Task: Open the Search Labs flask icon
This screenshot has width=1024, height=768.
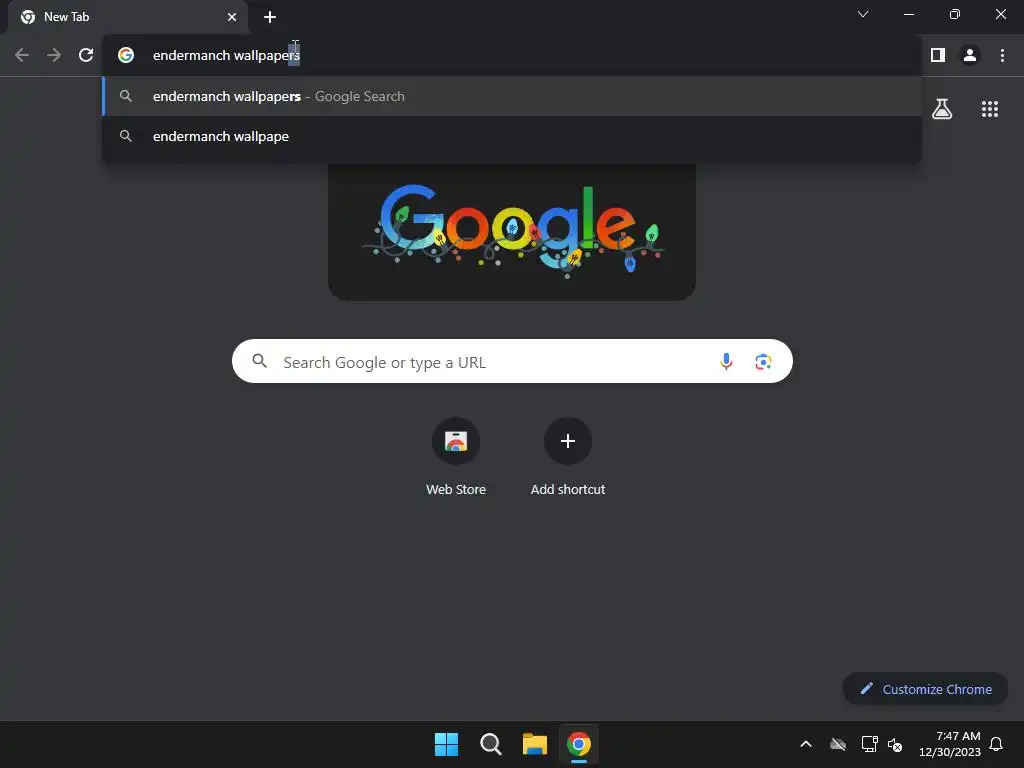Action: [x=942, y=109]
